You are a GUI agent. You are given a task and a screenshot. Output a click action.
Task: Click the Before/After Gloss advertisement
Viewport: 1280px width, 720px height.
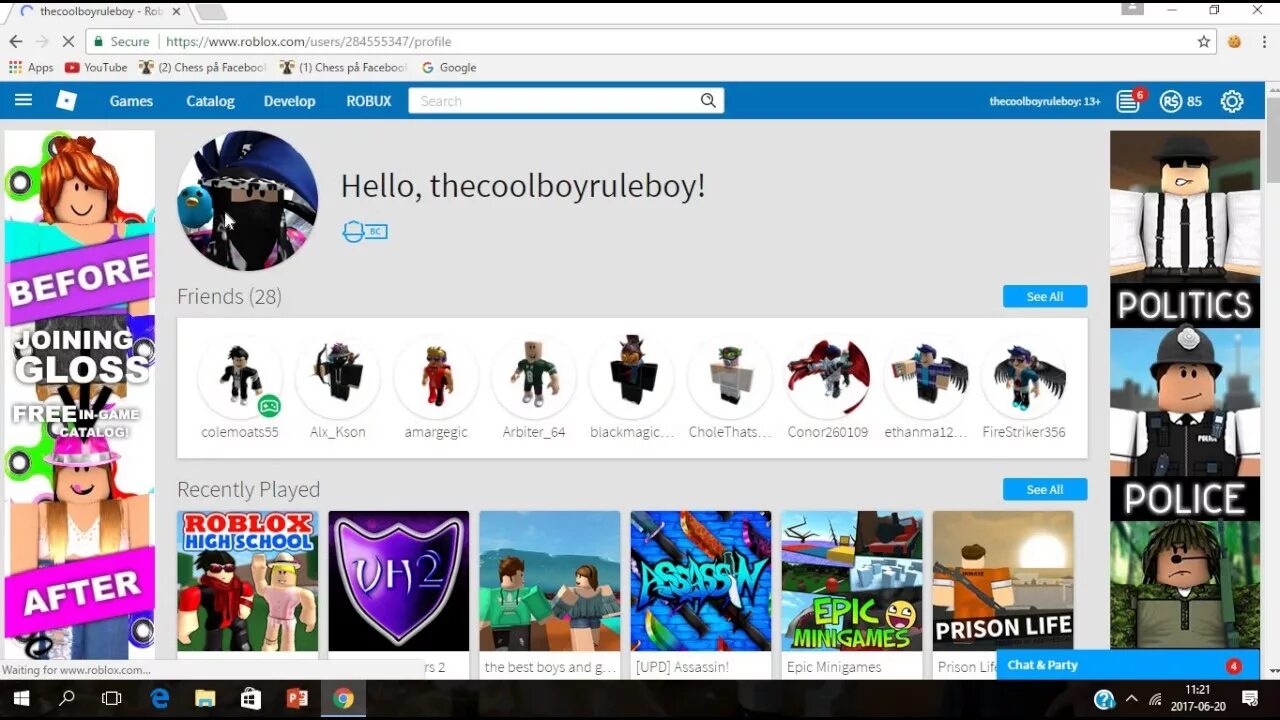point(80,395)
